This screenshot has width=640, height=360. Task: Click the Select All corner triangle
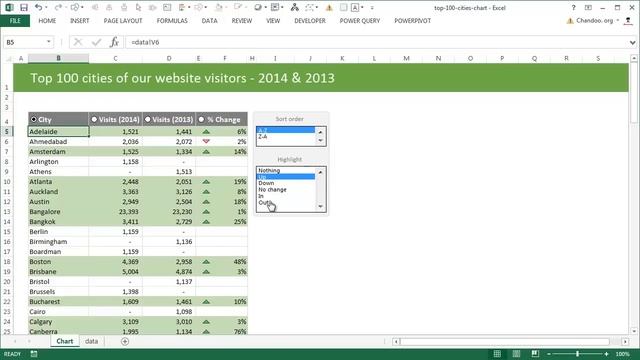click(9, 59)
